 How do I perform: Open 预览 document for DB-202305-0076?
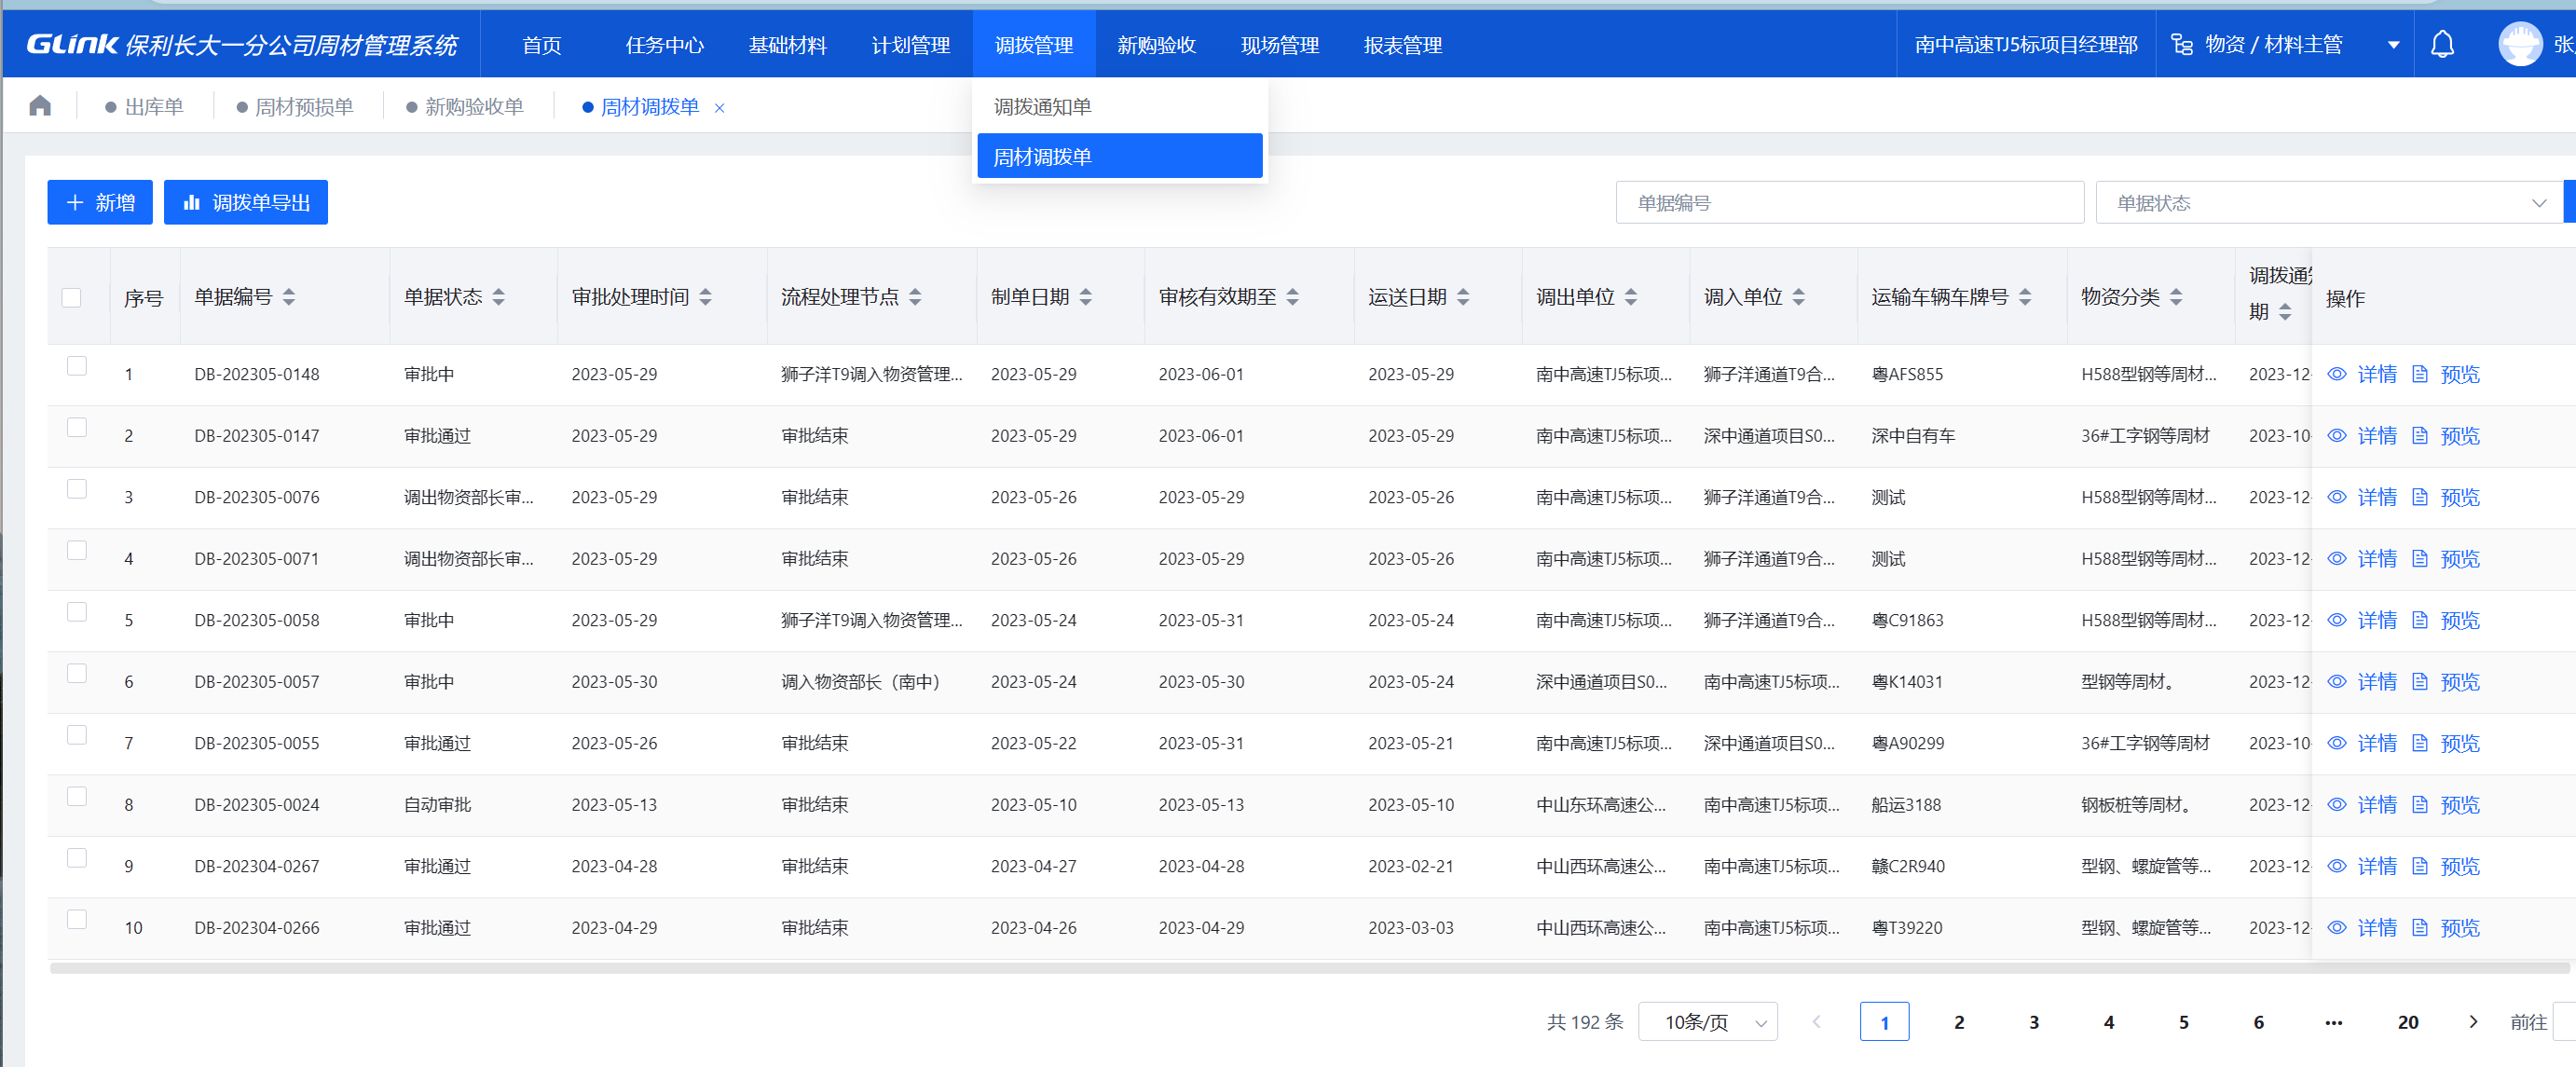[2446, 497]
